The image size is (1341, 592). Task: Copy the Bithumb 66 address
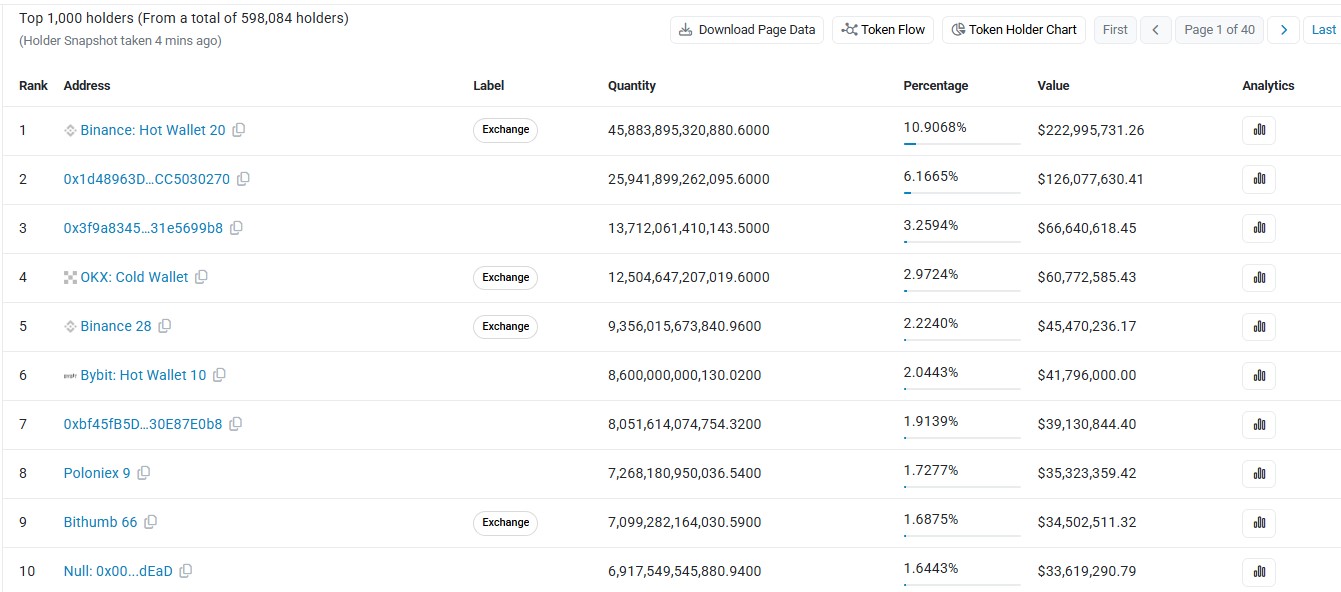[150, 522]
